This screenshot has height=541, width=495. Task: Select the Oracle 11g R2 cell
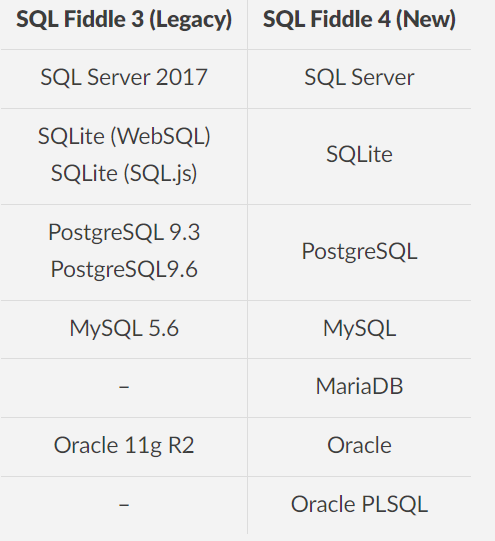click(124, 446)
